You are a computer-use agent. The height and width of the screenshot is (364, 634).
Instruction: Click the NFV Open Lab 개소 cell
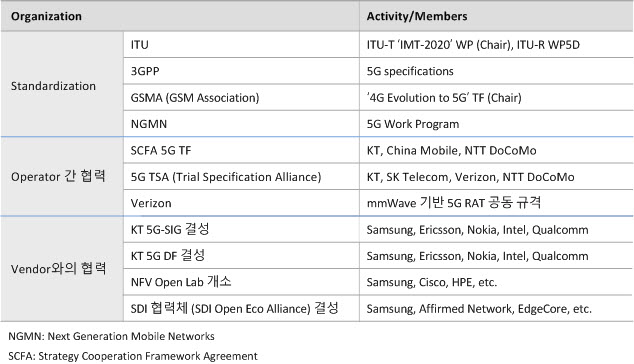tap(241, 282)
